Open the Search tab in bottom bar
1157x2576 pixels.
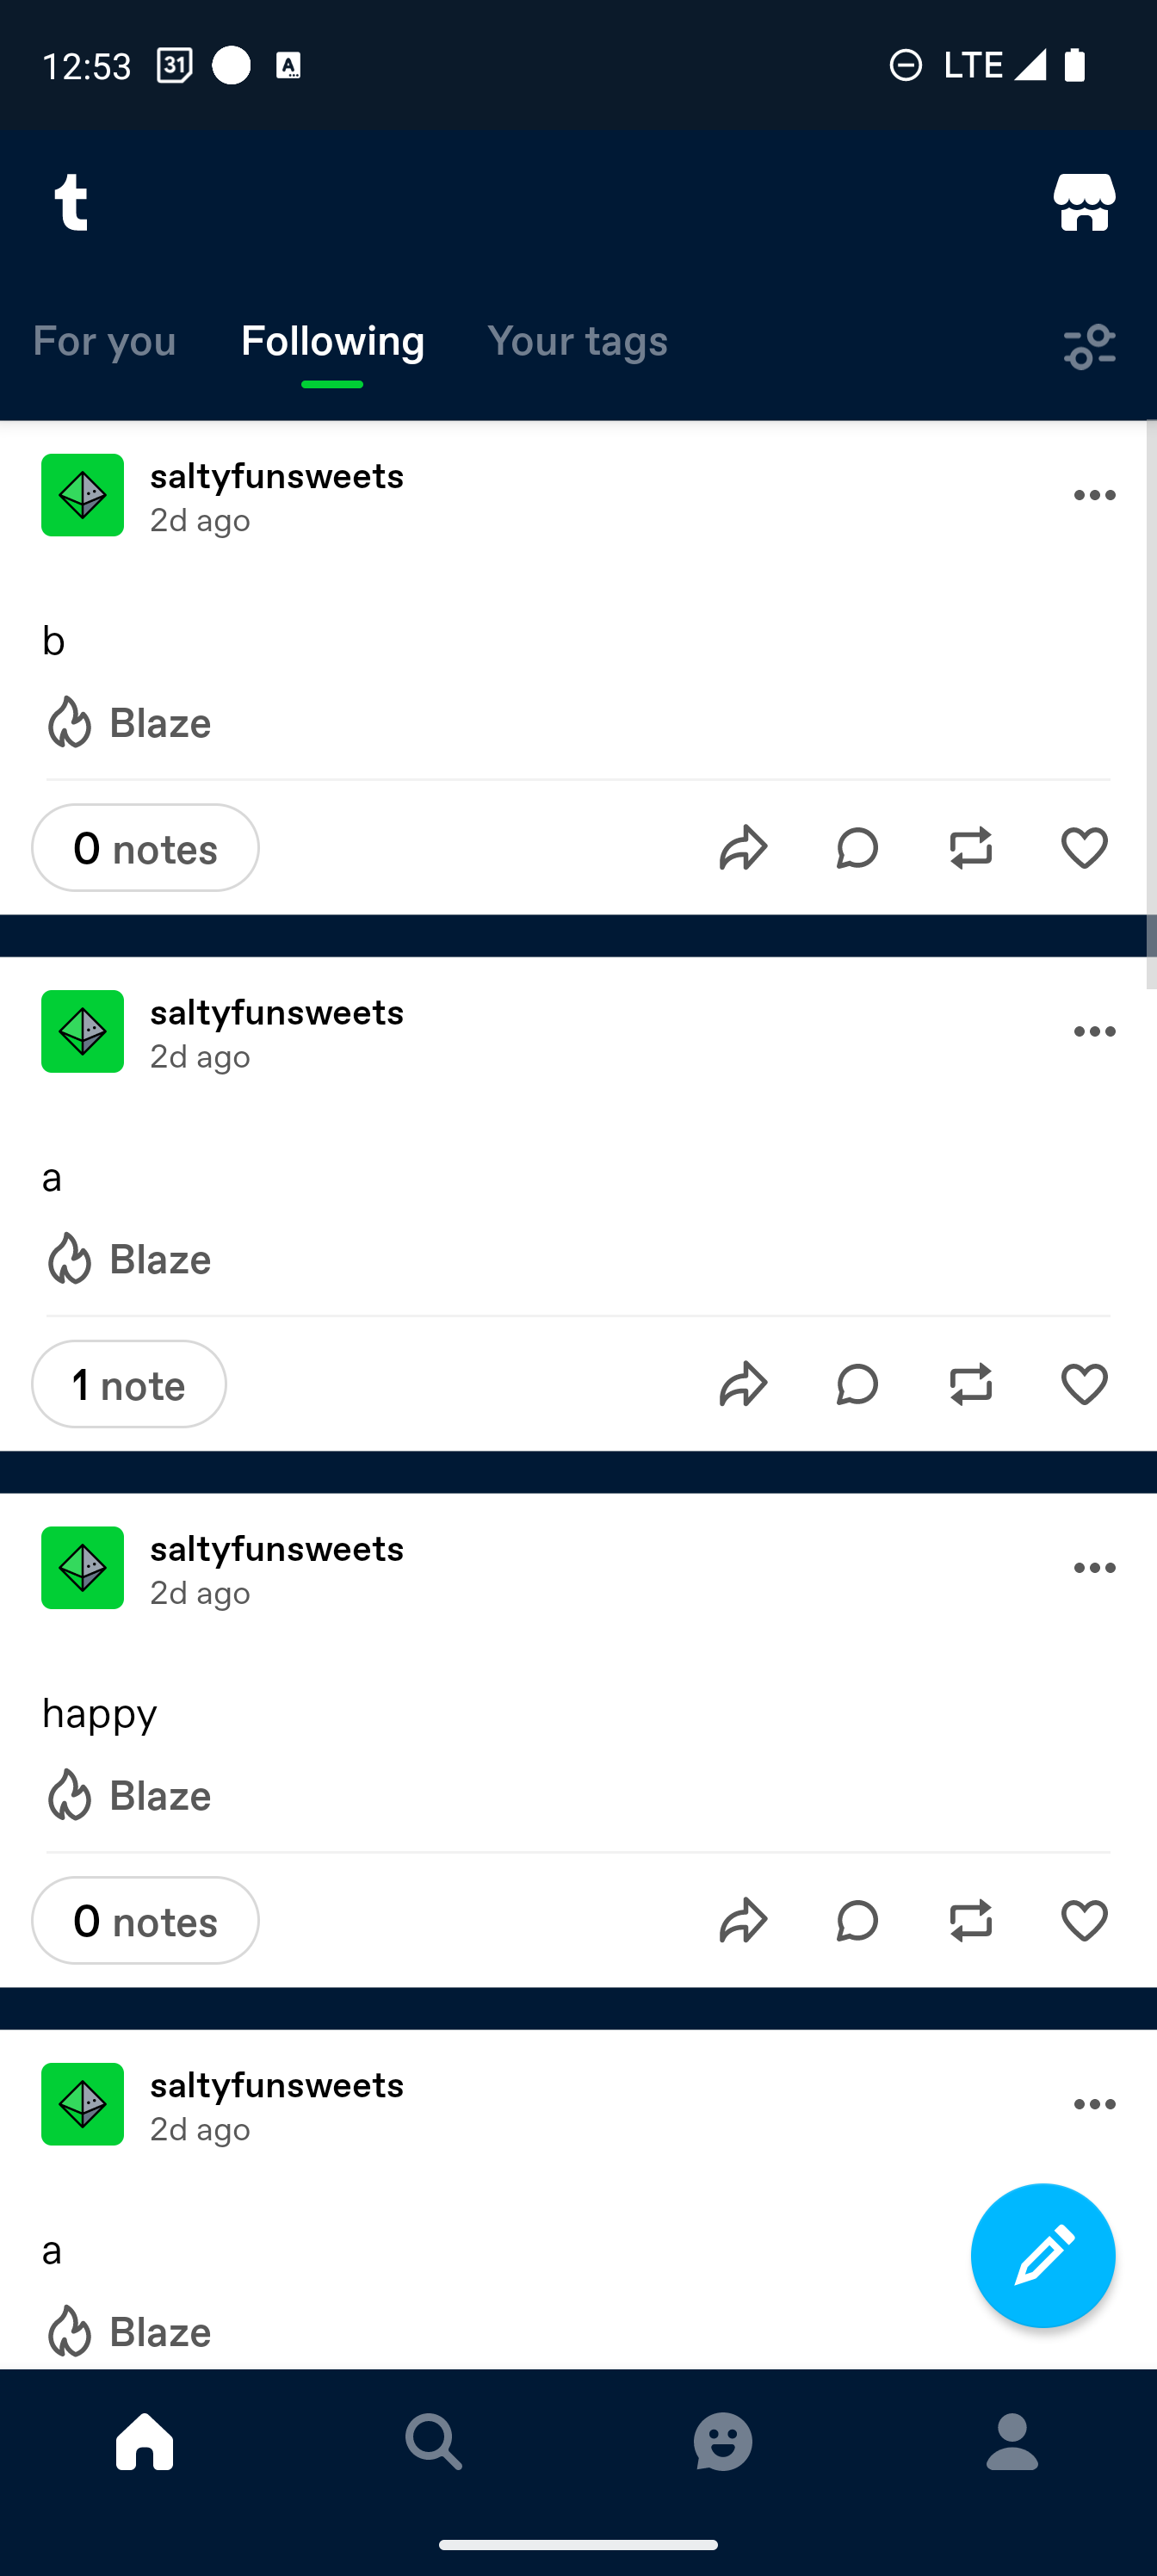click(434, 2441)
